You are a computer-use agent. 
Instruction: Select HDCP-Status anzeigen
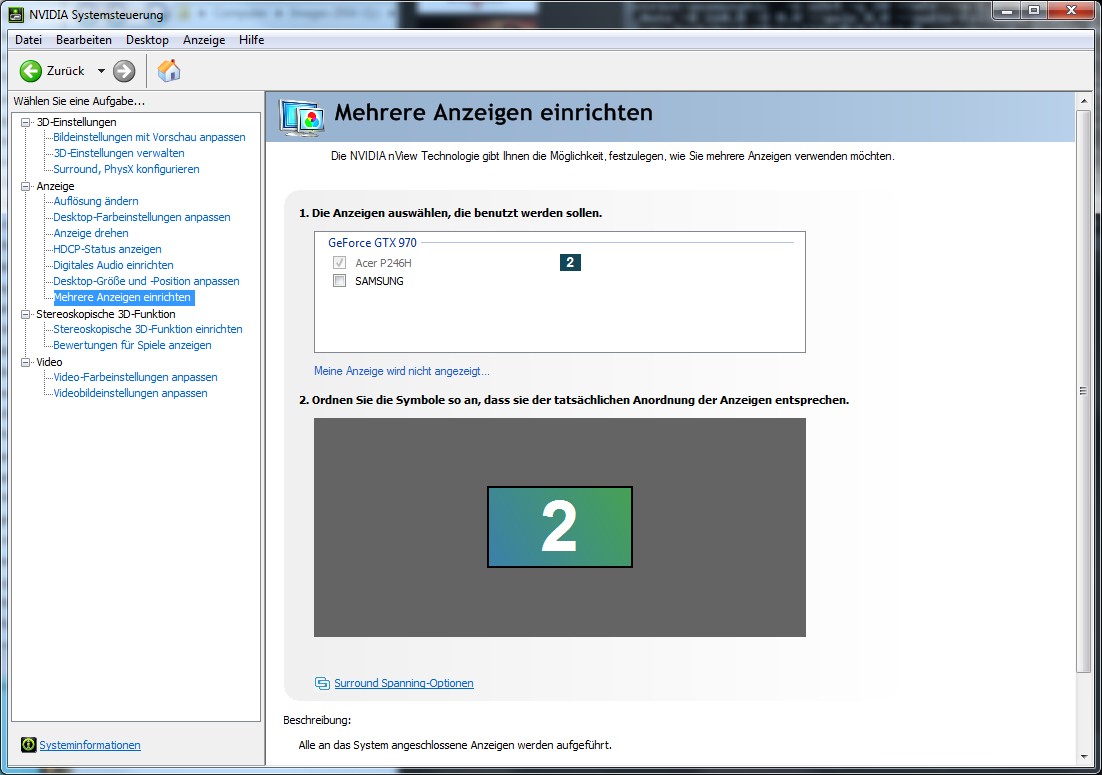click(x=107, y=249)
